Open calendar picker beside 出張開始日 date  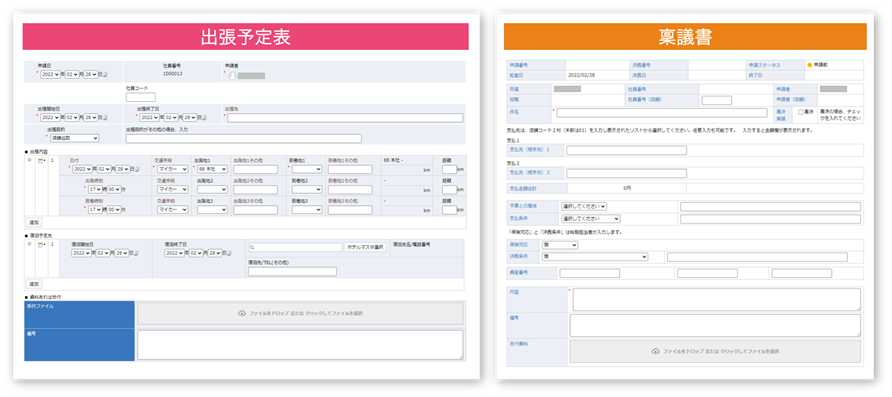click(x=105, y=117)
